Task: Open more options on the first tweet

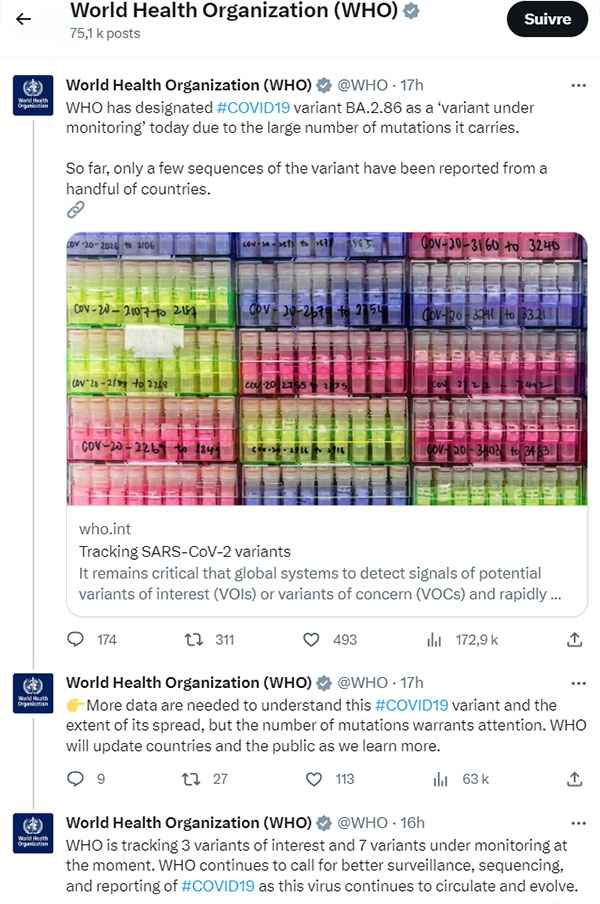Action: tap(578, 85)
